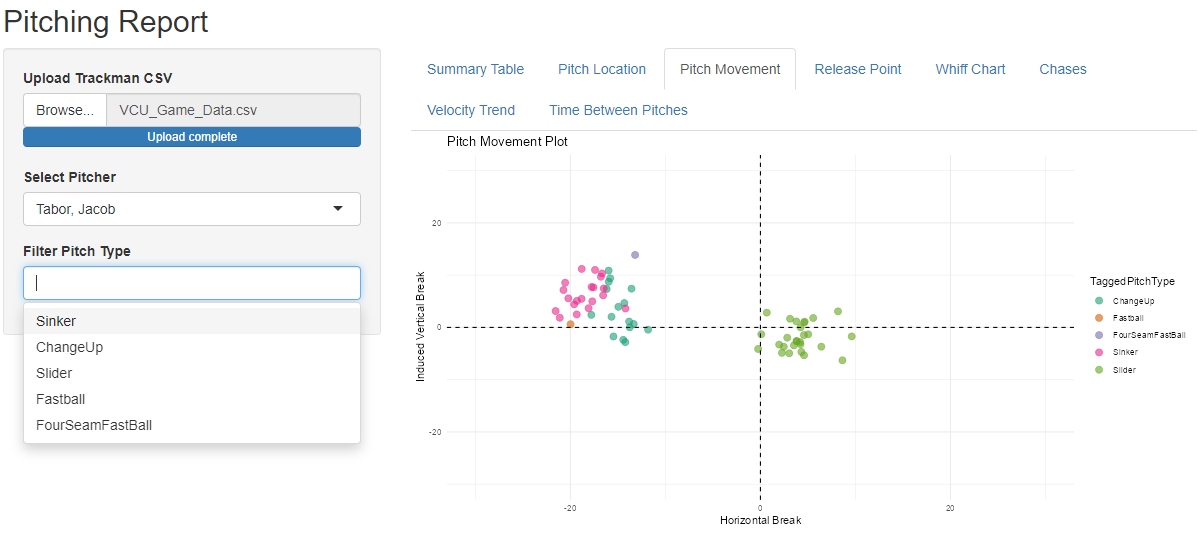Click the Slider legend green dot
The width and height of the screenshot is (1199, 559).
[1099, 369]
